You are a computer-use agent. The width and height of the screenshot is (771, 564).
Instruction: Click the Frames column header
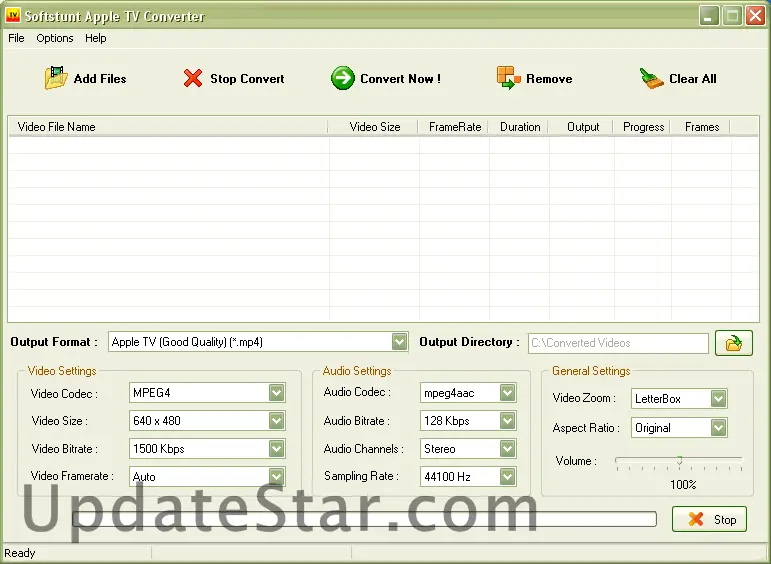click(701, 127)
